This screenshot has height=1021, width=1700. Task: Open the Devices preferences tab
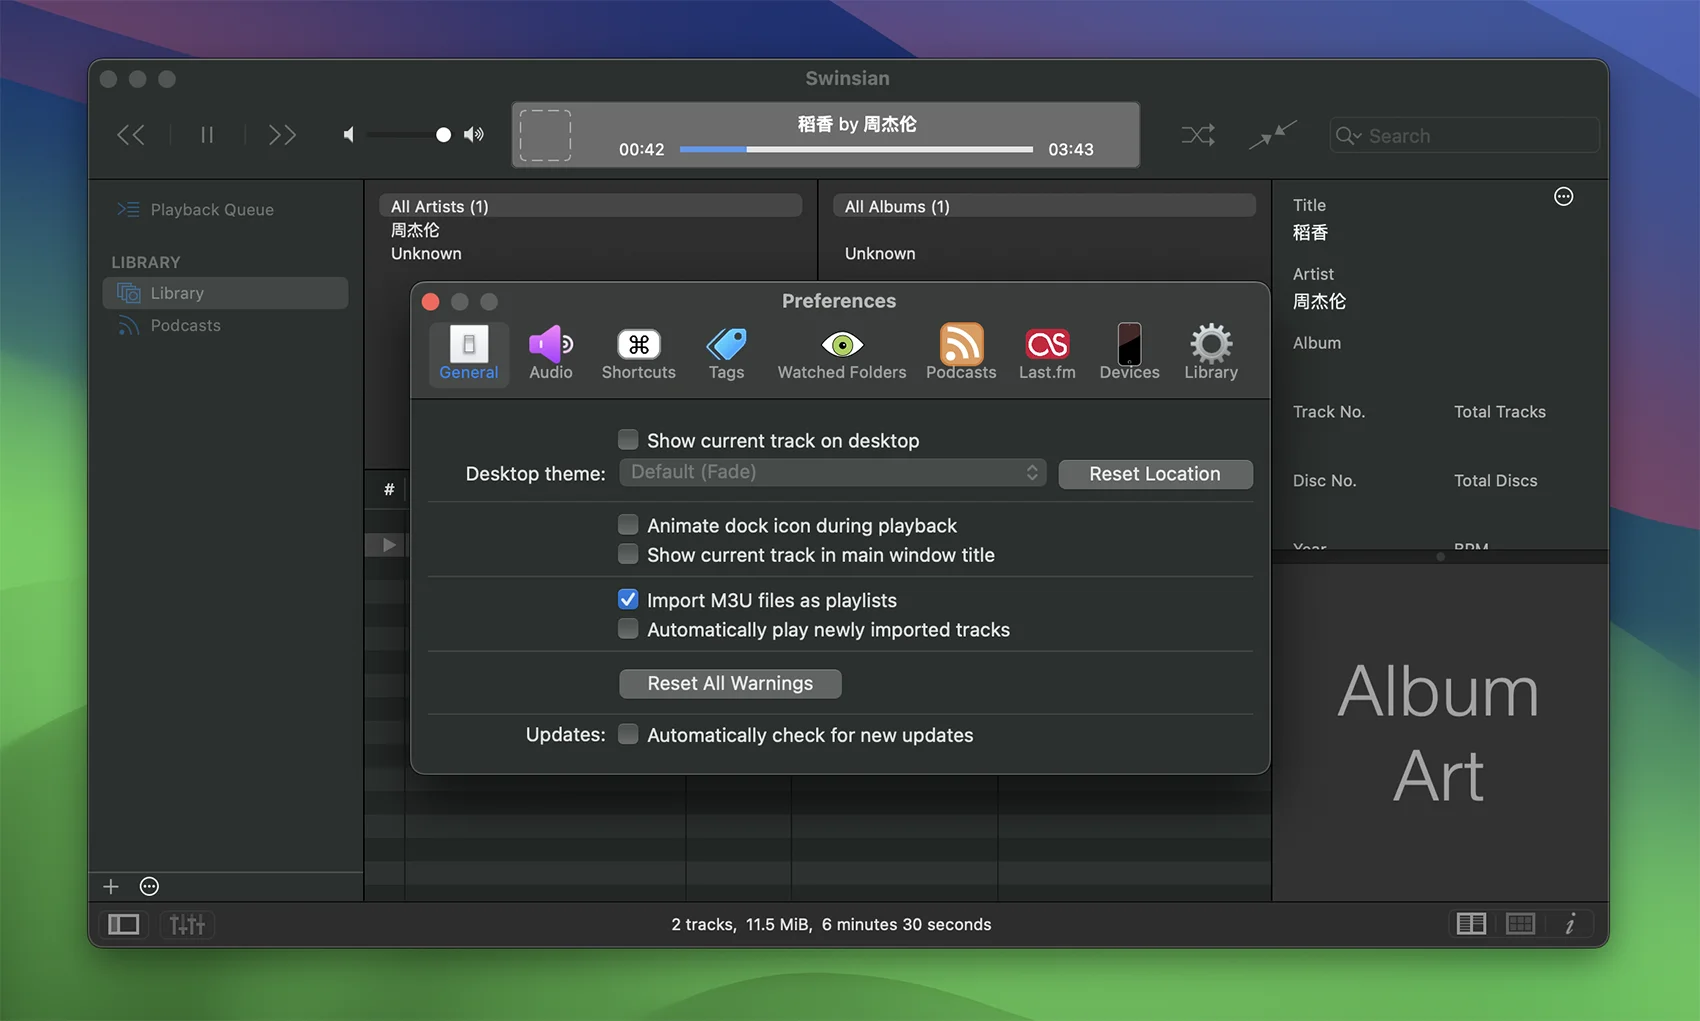(x=1129, y=352)
